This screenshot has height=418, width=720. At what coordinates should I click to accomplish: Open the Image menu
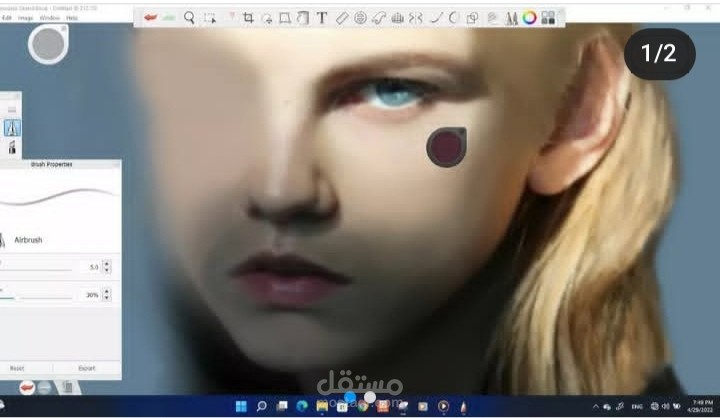point(26,18)
